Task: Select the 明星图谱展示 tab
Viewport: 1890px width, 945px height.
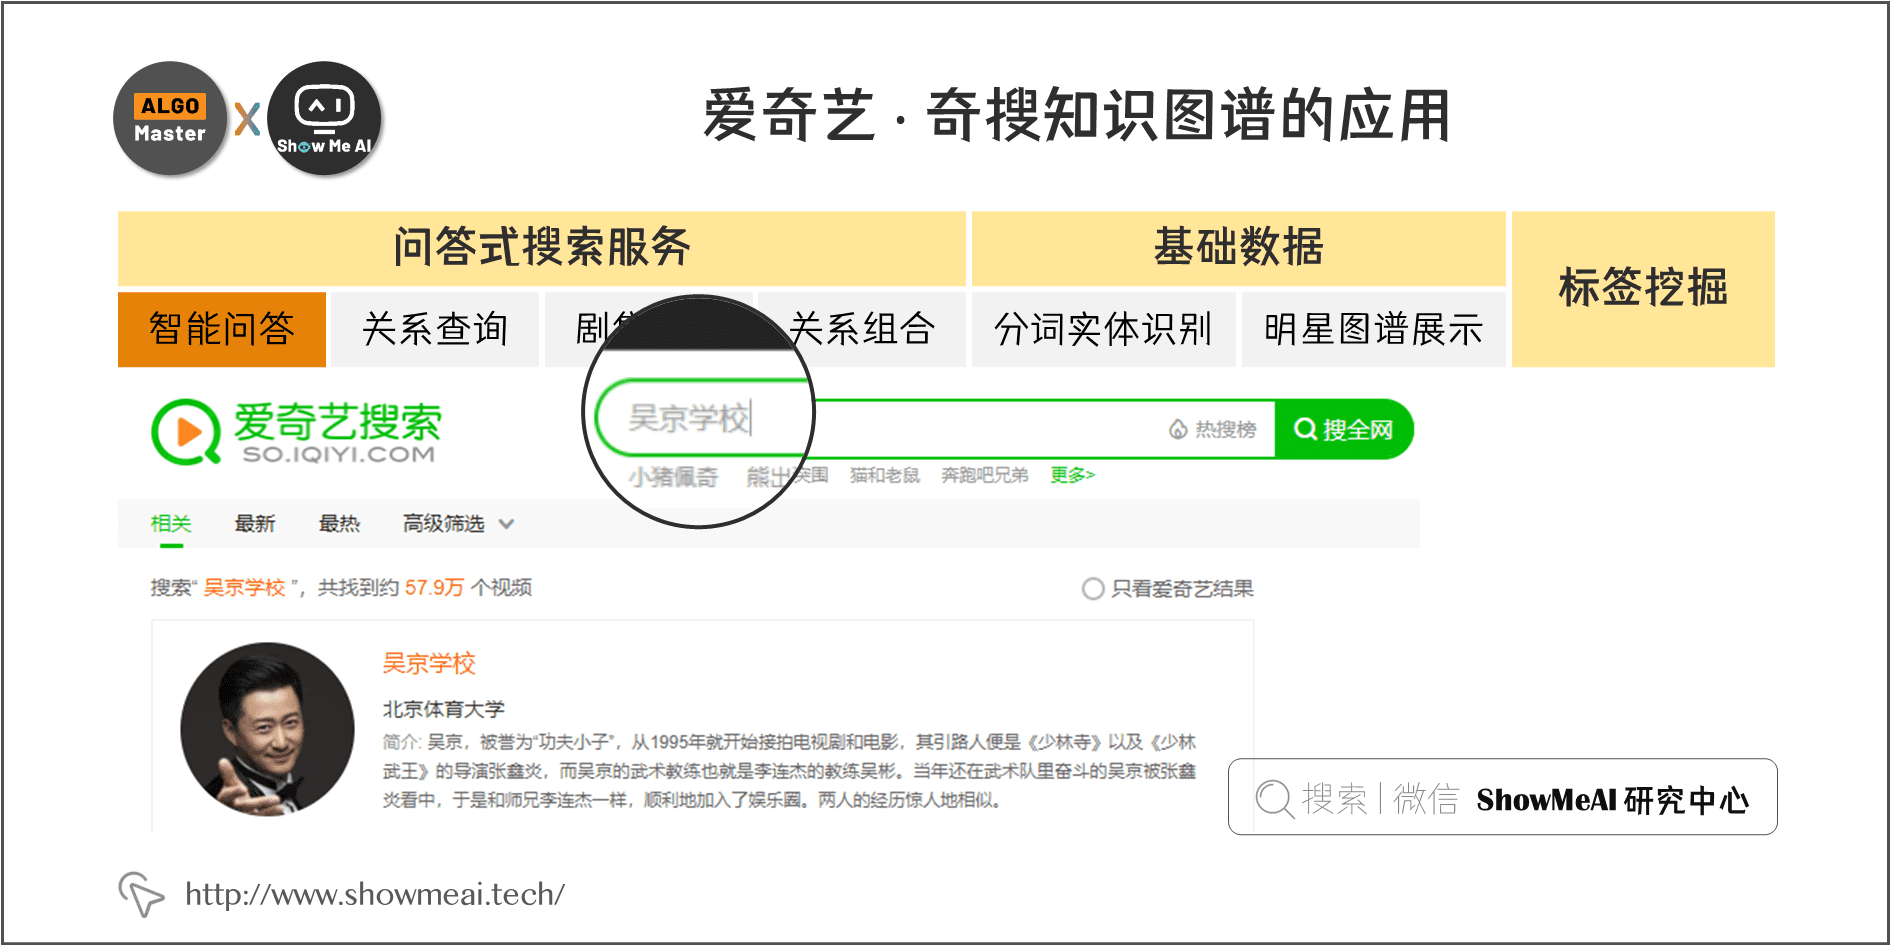Action: pyautogui.click(x=1373, y=329)
